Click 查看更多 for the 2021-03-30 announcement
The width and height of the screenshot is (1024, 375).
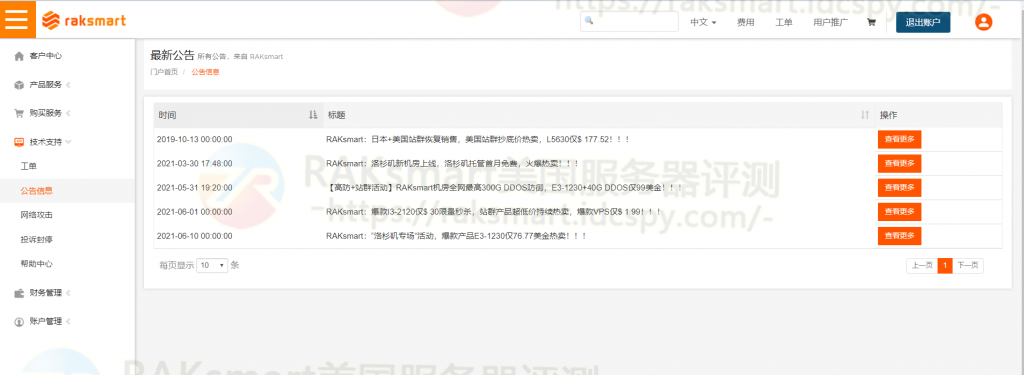tap(899, 163)
